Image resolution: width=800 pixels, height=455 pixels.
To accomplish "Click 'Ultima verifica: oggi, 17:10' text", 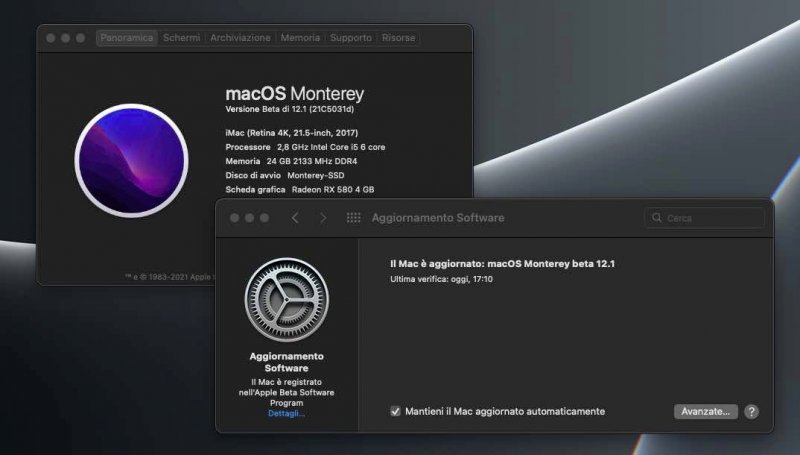I will click(x=441, y=279).
